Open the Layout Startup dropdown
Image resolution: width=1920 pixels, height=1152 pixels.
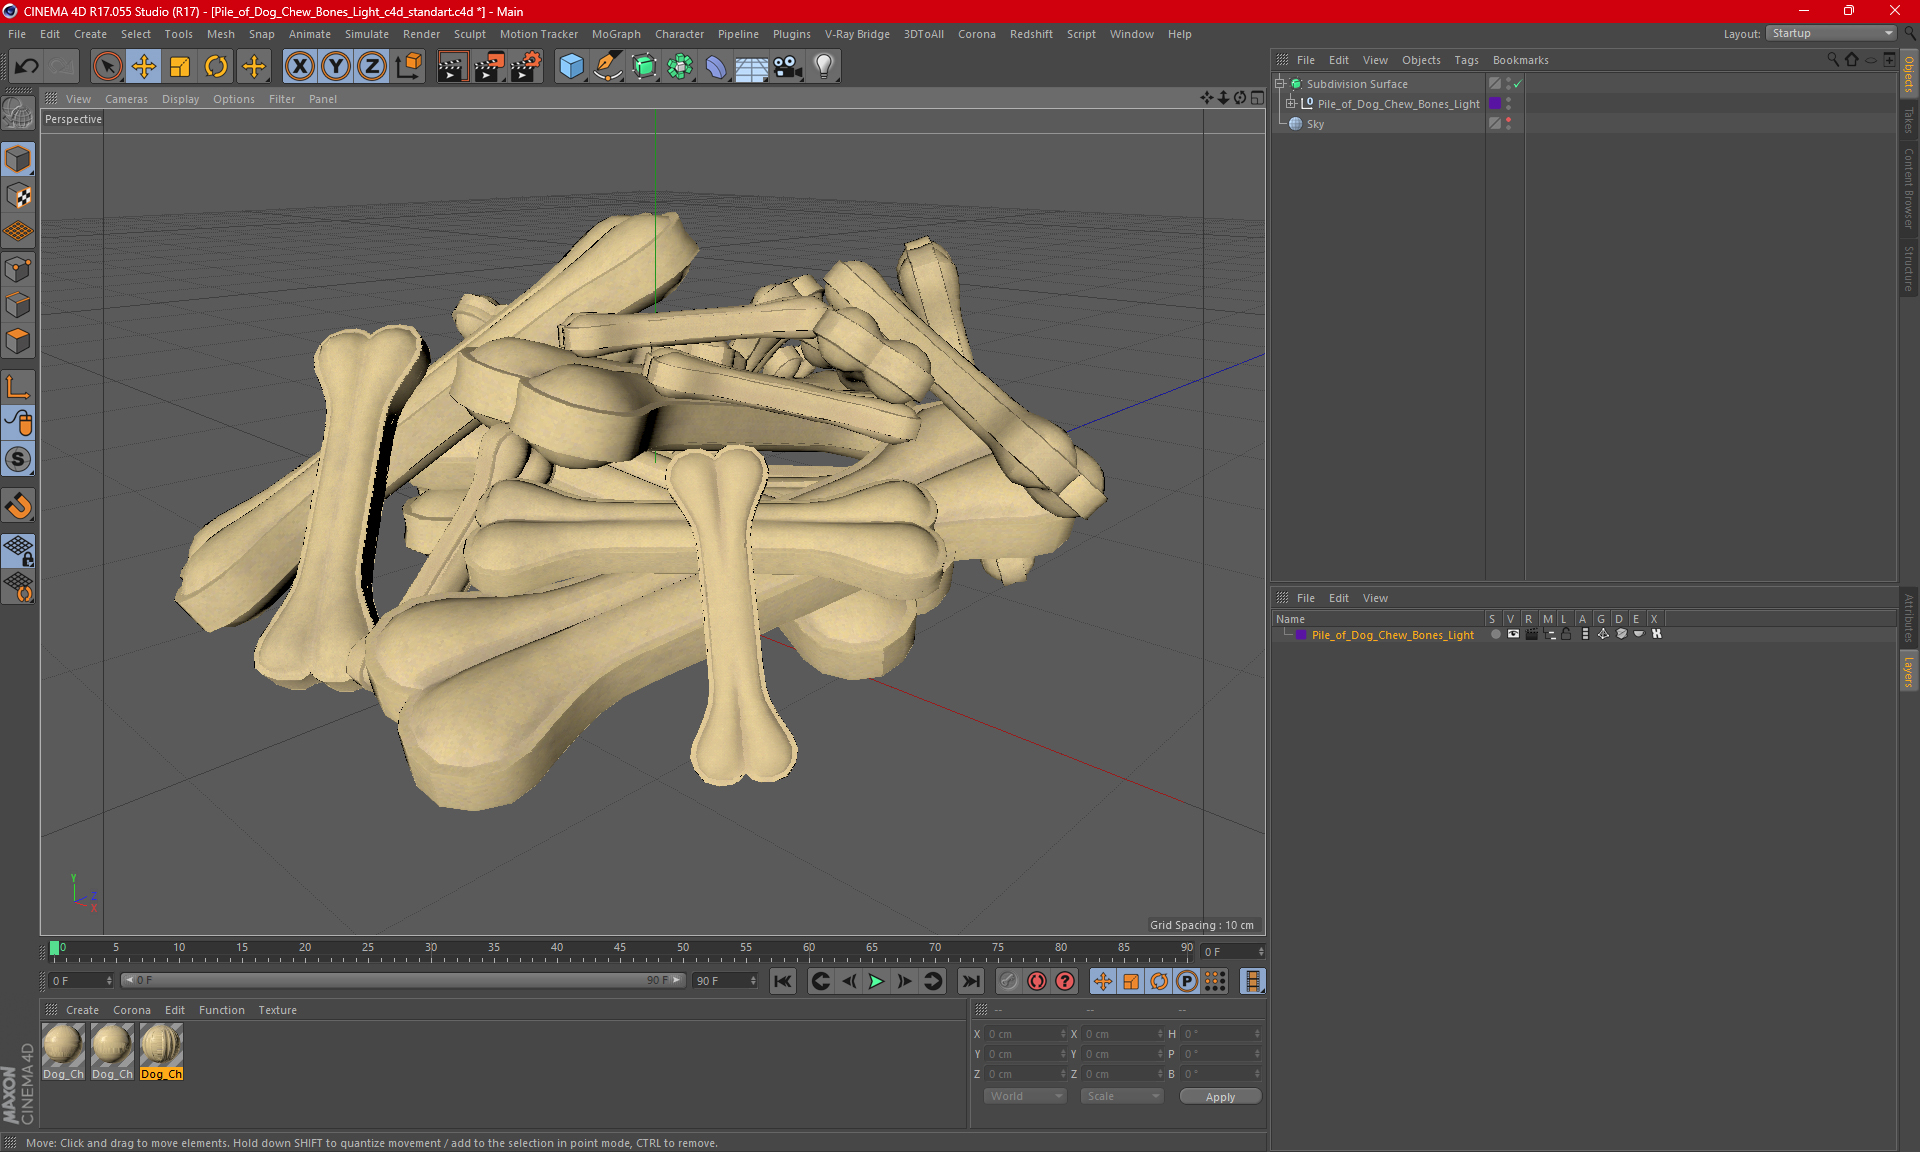(x=1832, y=33)
